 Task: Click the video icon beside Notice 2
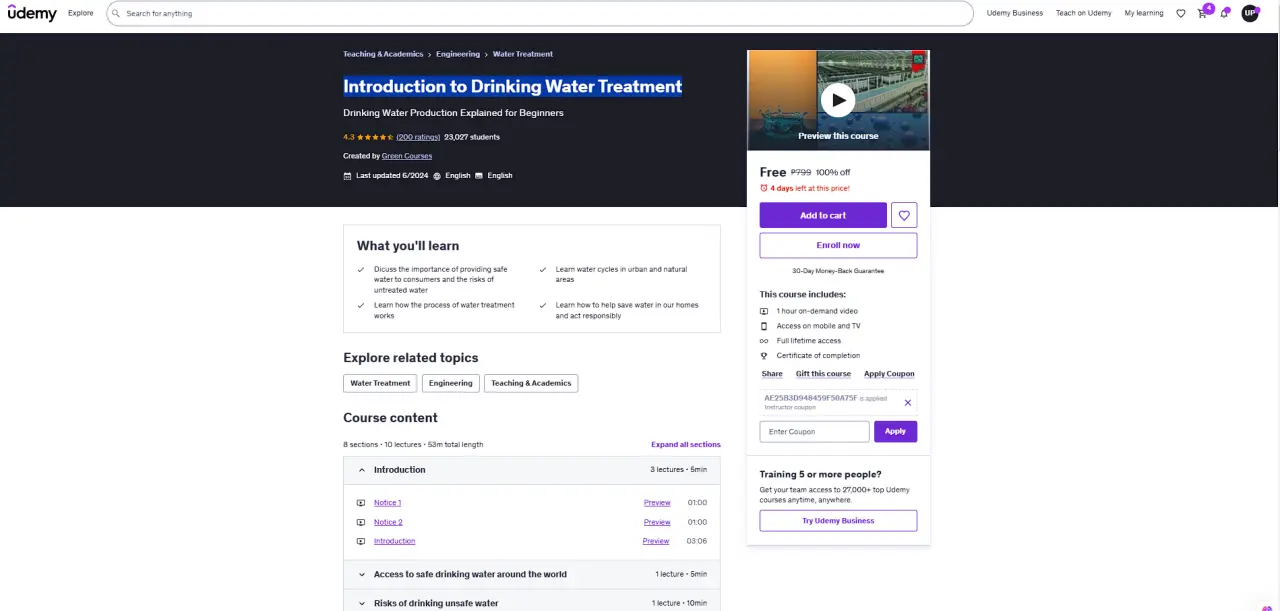(361, 522)
